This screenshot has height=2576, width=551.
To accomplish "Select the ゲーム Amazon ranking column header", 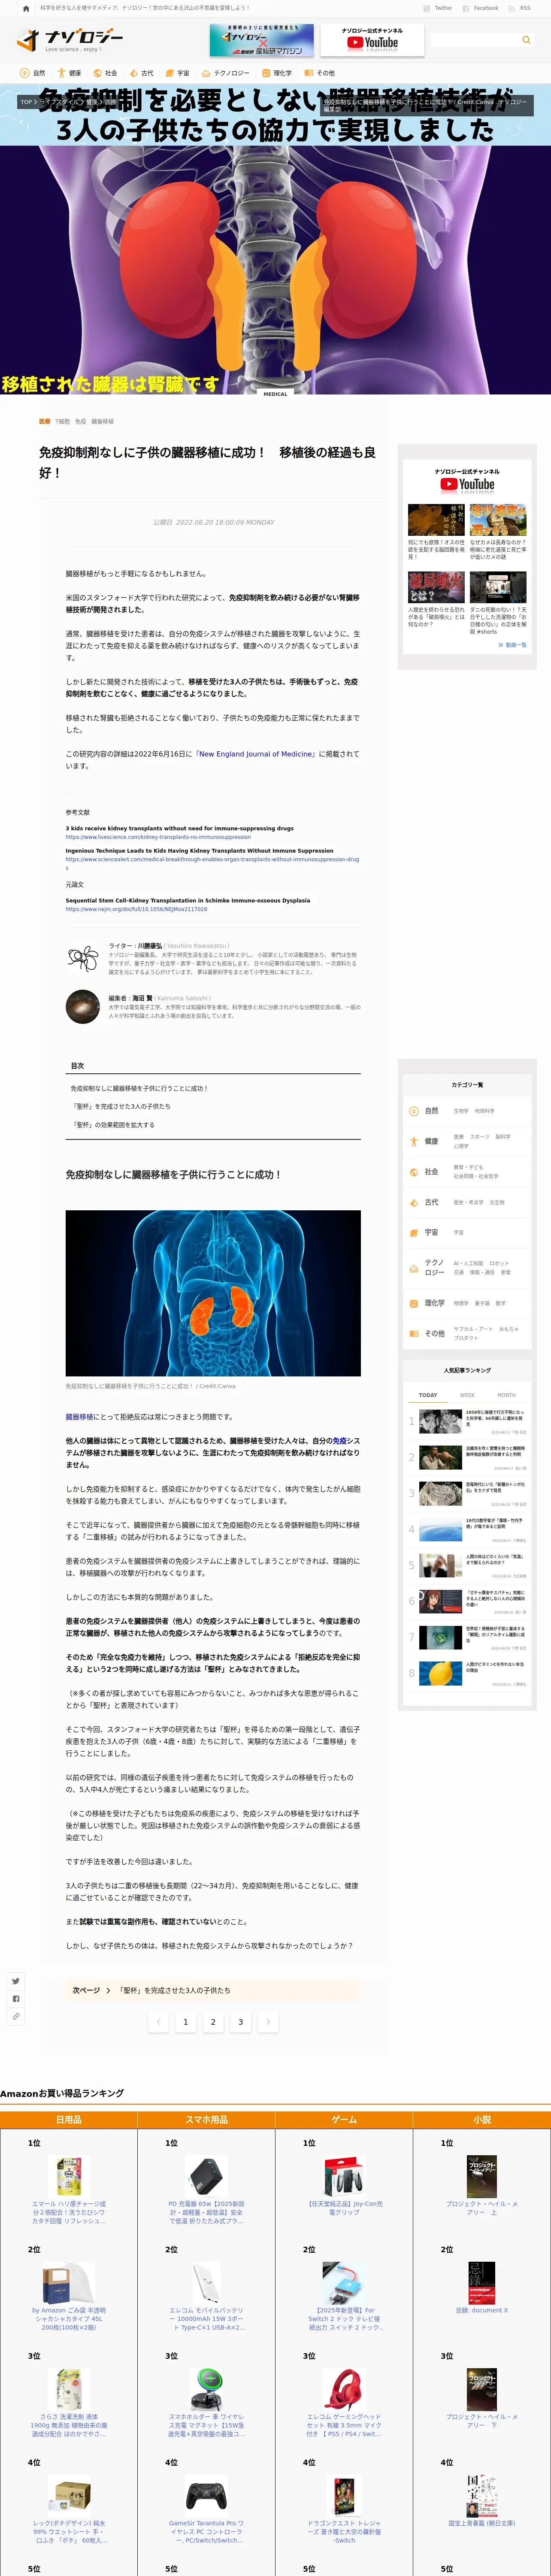I will [x=344, y=2119].
